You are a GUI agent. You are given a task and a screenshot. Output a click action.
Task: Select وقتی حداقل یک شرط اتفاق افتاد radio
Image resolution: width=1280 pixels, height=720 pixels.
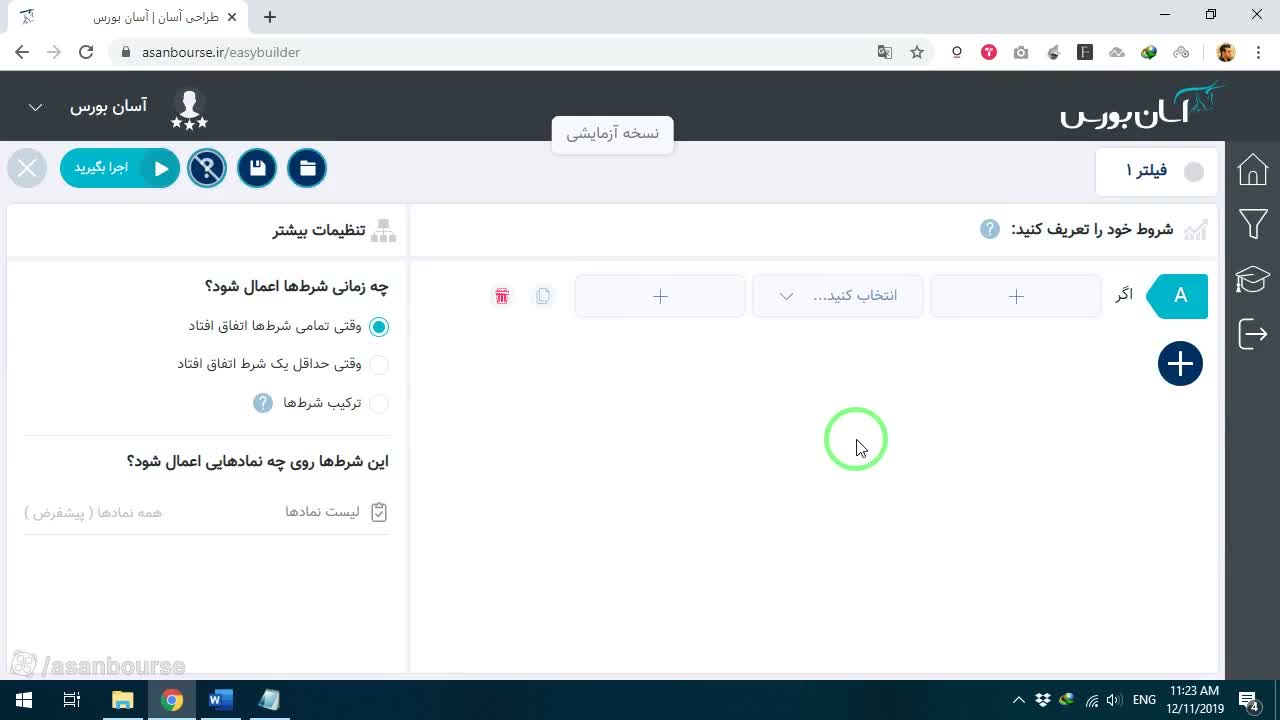(x=379, y=364)
